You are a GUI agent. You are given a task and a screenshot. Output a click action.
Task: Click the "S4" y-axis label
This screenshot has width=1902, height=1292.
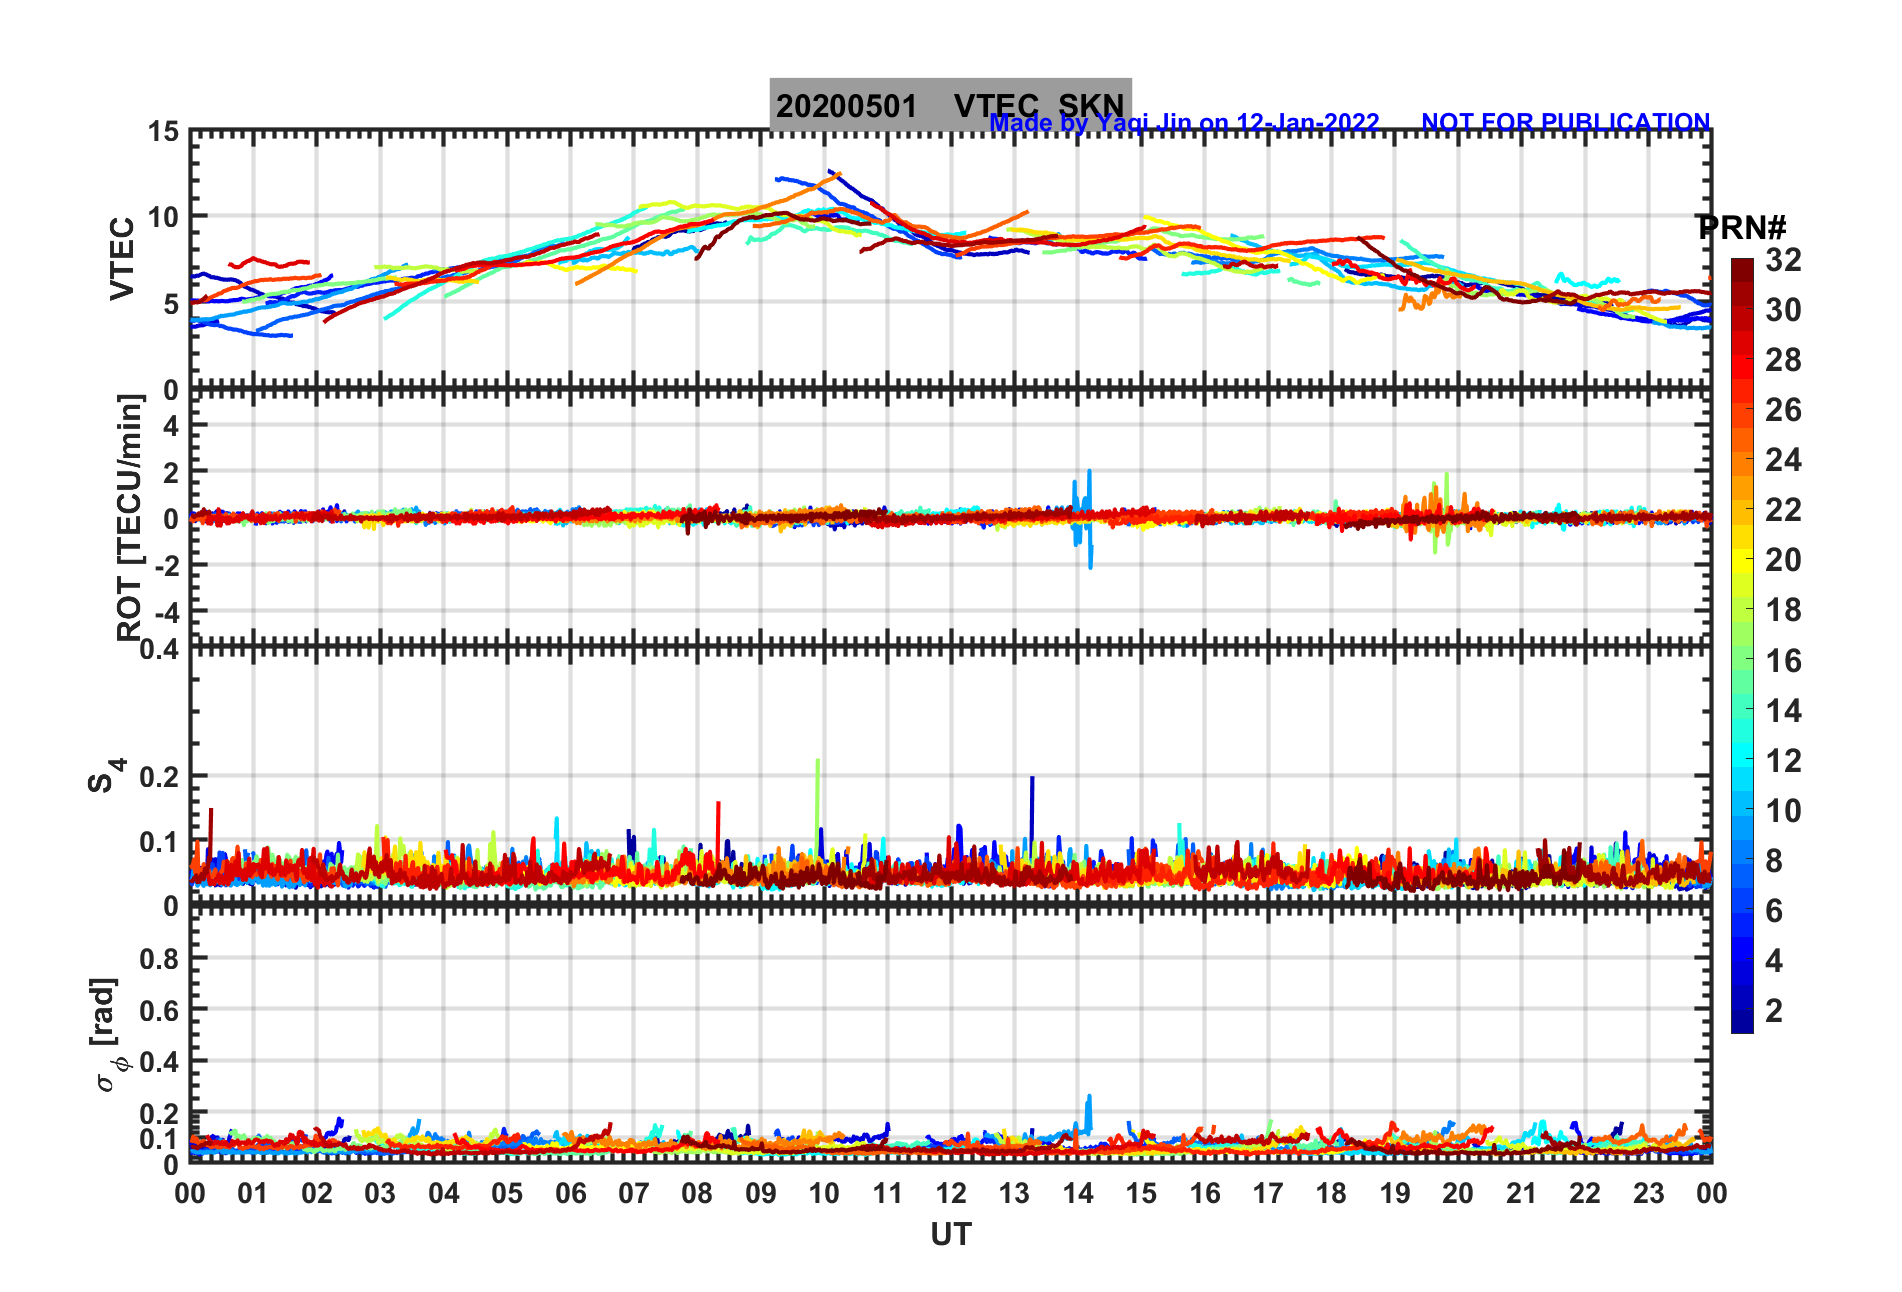[106, 775]
